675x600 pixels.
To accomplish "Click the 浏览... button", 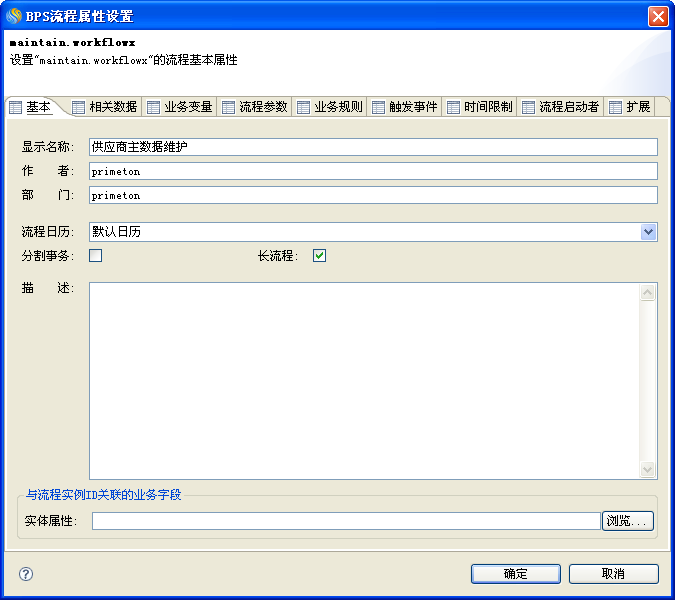I will [x=628, y=521].
